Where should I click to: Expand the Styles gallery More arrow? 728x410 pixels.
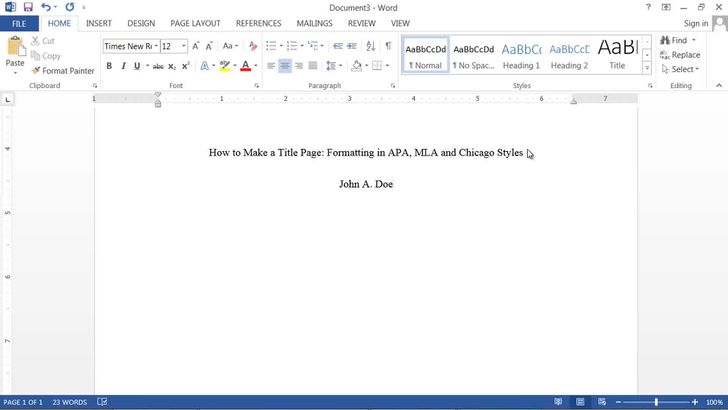point(647,69)
